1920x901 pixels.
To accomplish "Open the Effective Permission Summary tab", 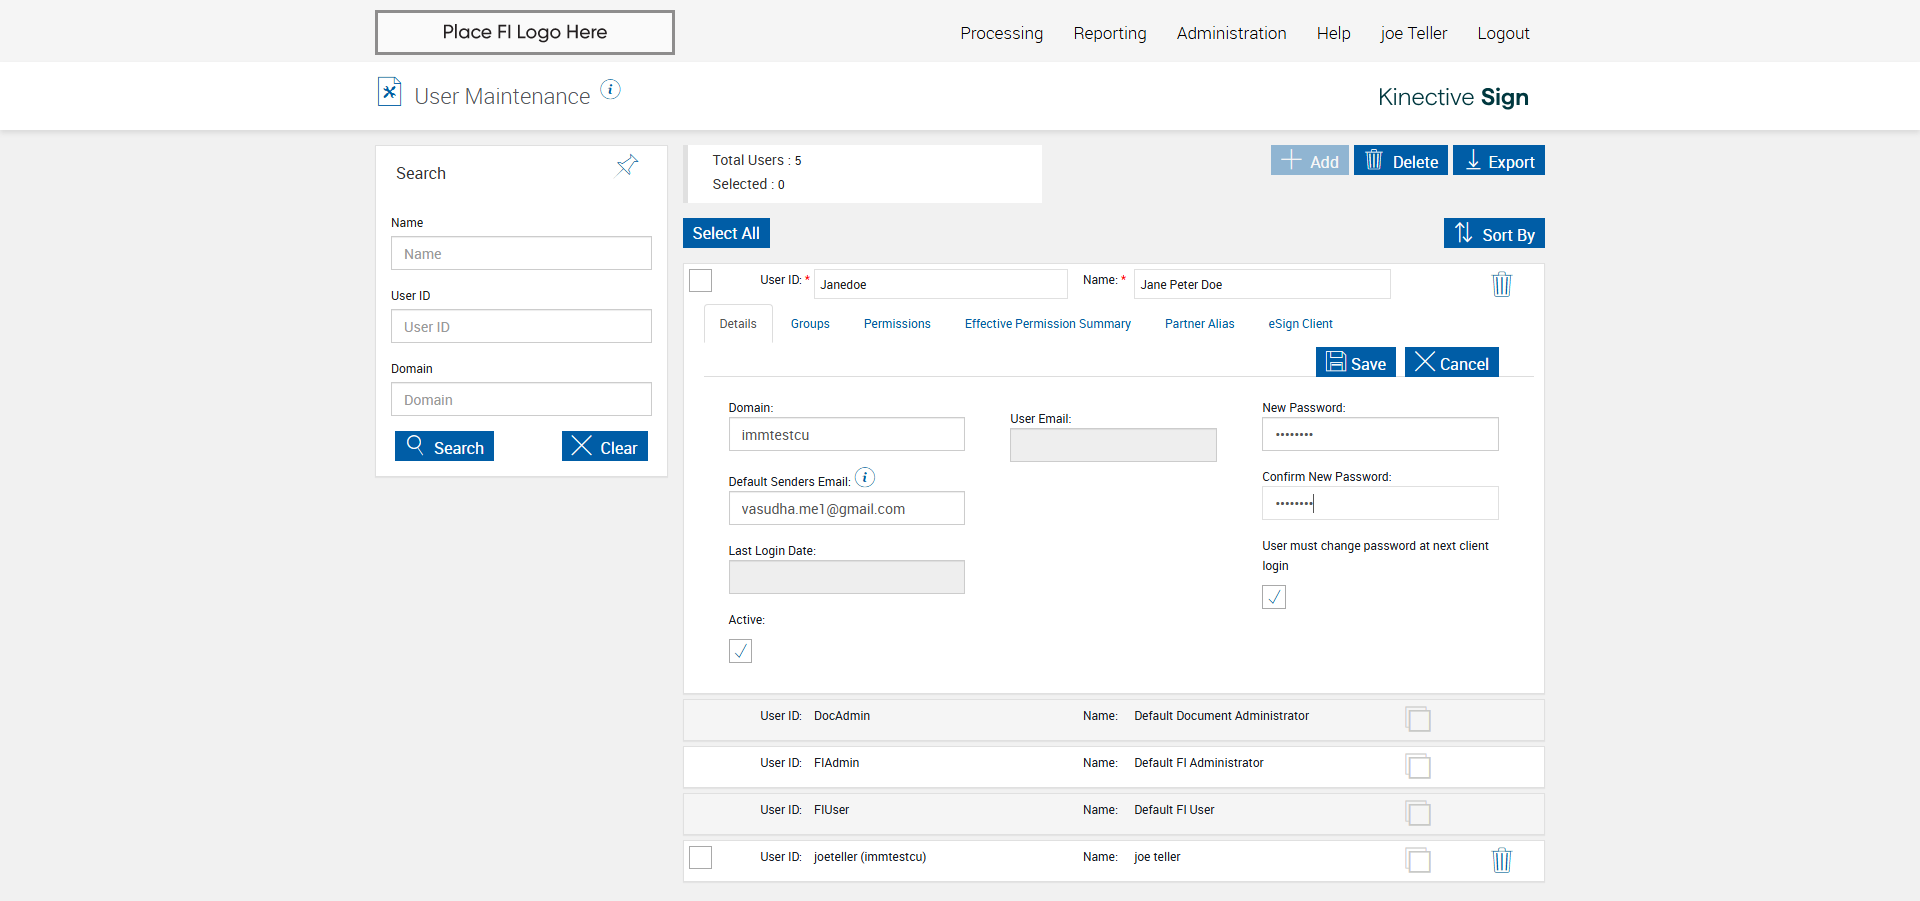I will click(x=1047, y=324).
